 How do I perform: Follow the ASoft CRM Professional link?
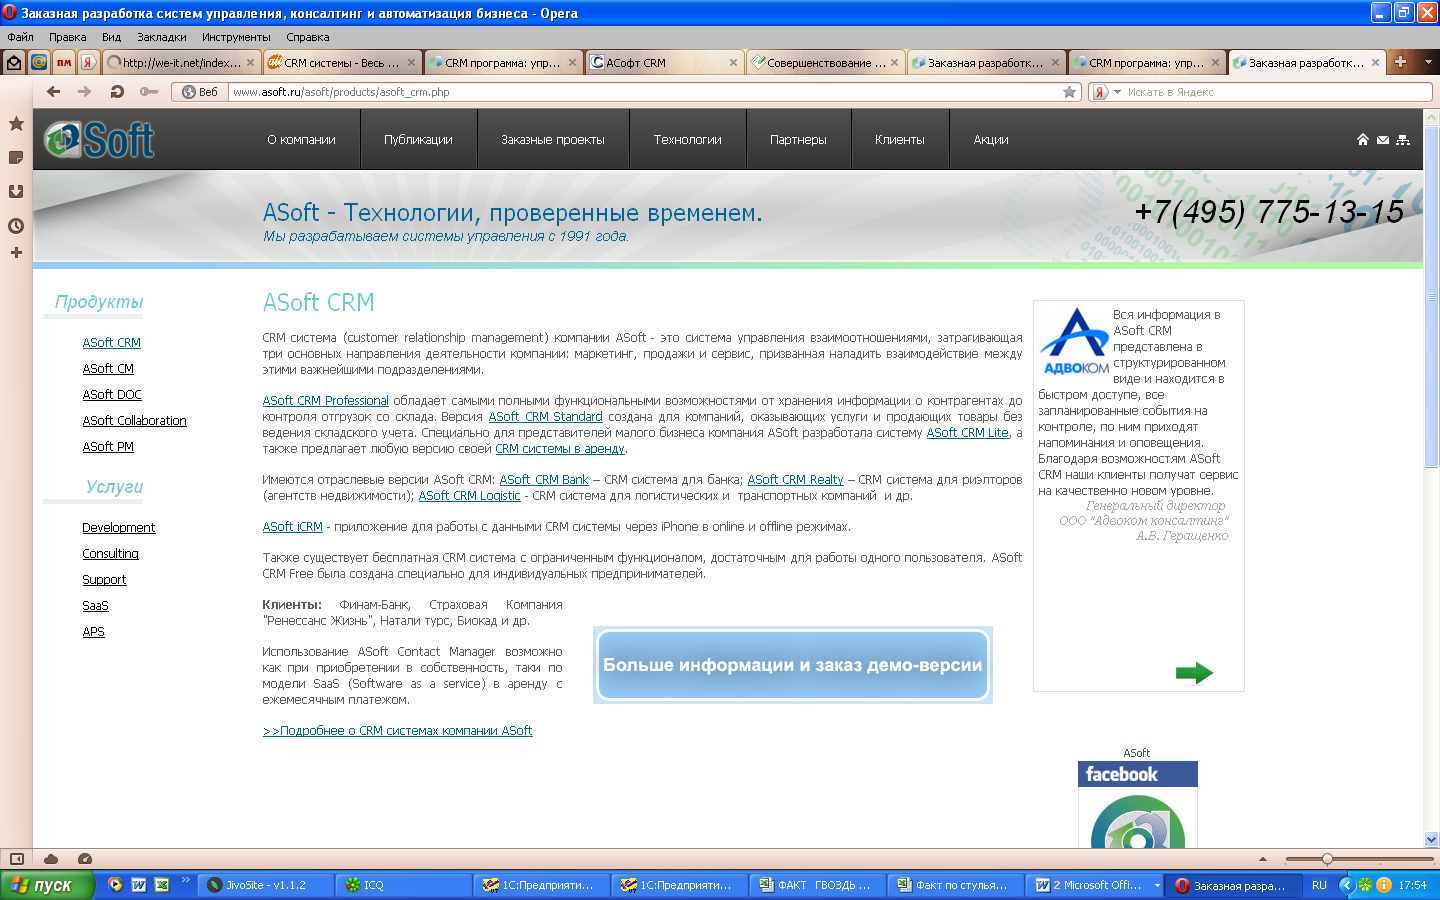pos(326,401)
